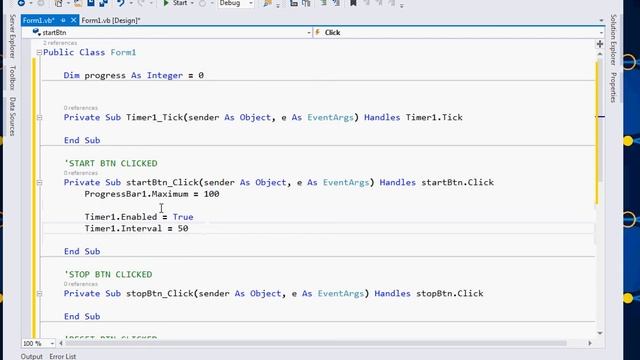The width and height of the screenshot is (640, 360).
Task: Switch to the Form1.vb code tab
Action: pyautogui.click(x=39, y=20)
